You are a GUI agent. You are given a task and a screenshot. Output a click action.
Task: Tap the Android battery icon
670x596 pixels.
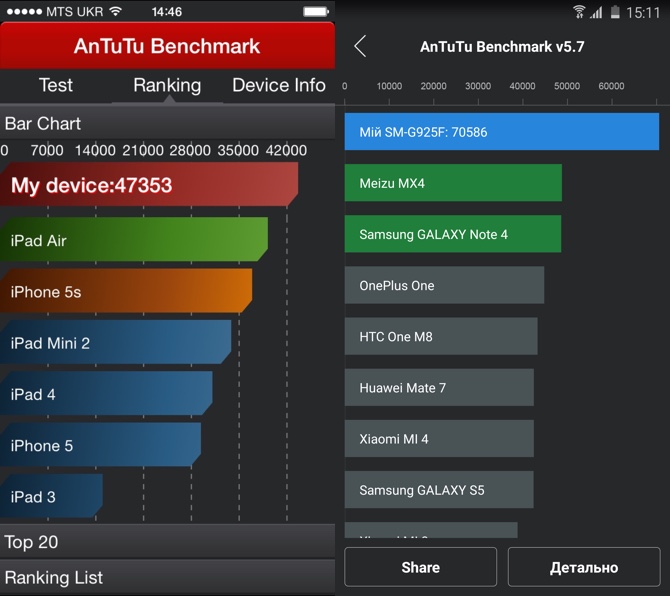[x=615, y=12]
